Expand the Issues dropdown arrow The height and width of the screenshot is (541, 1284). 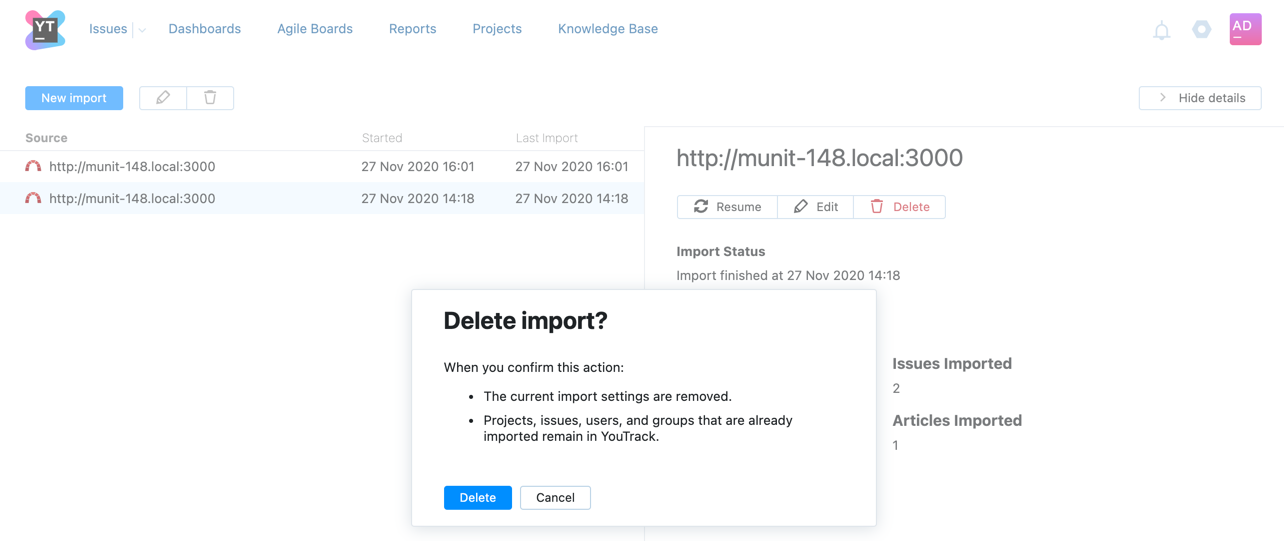coord(142,30)
